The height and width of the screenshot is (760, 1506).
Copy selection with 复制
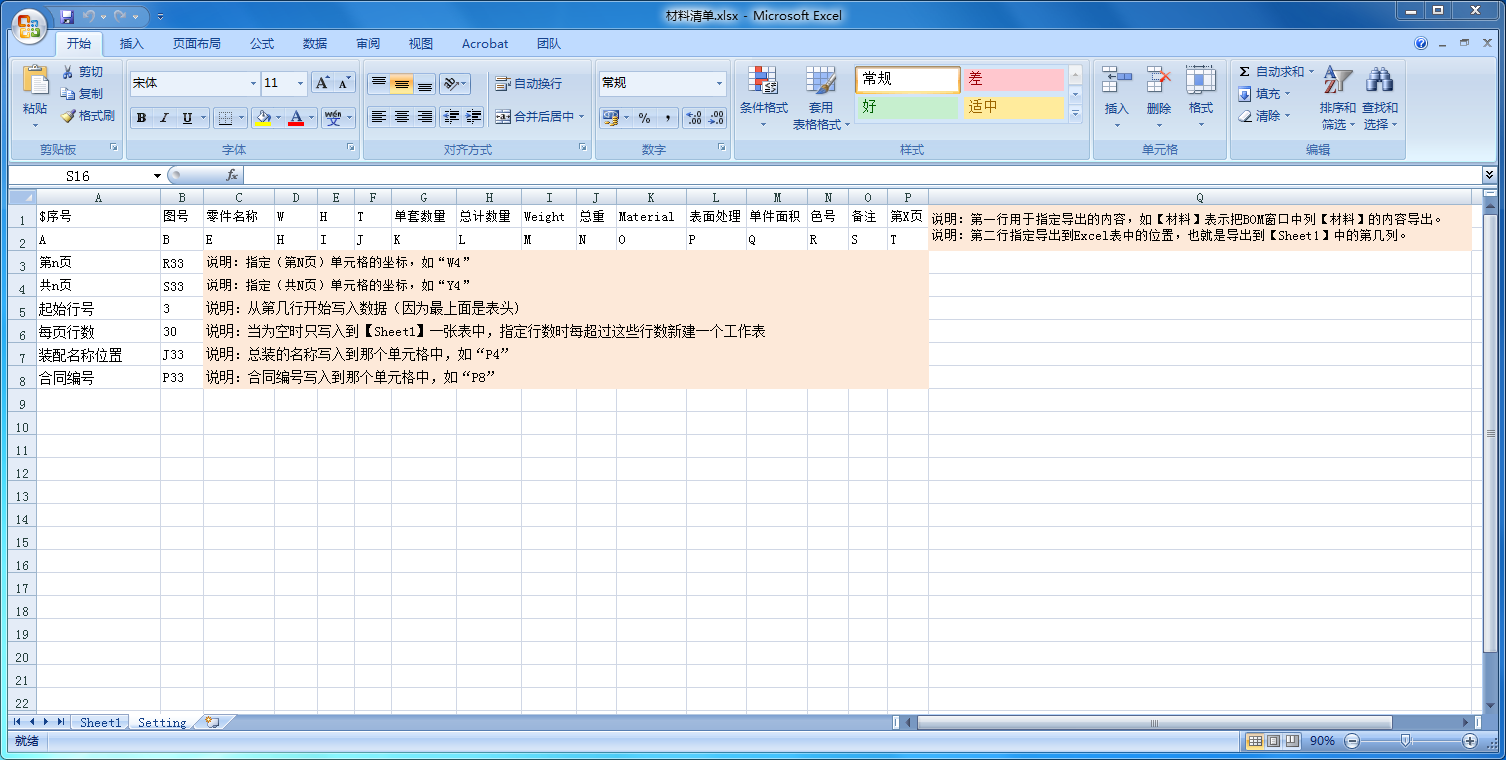click(82, 94)
